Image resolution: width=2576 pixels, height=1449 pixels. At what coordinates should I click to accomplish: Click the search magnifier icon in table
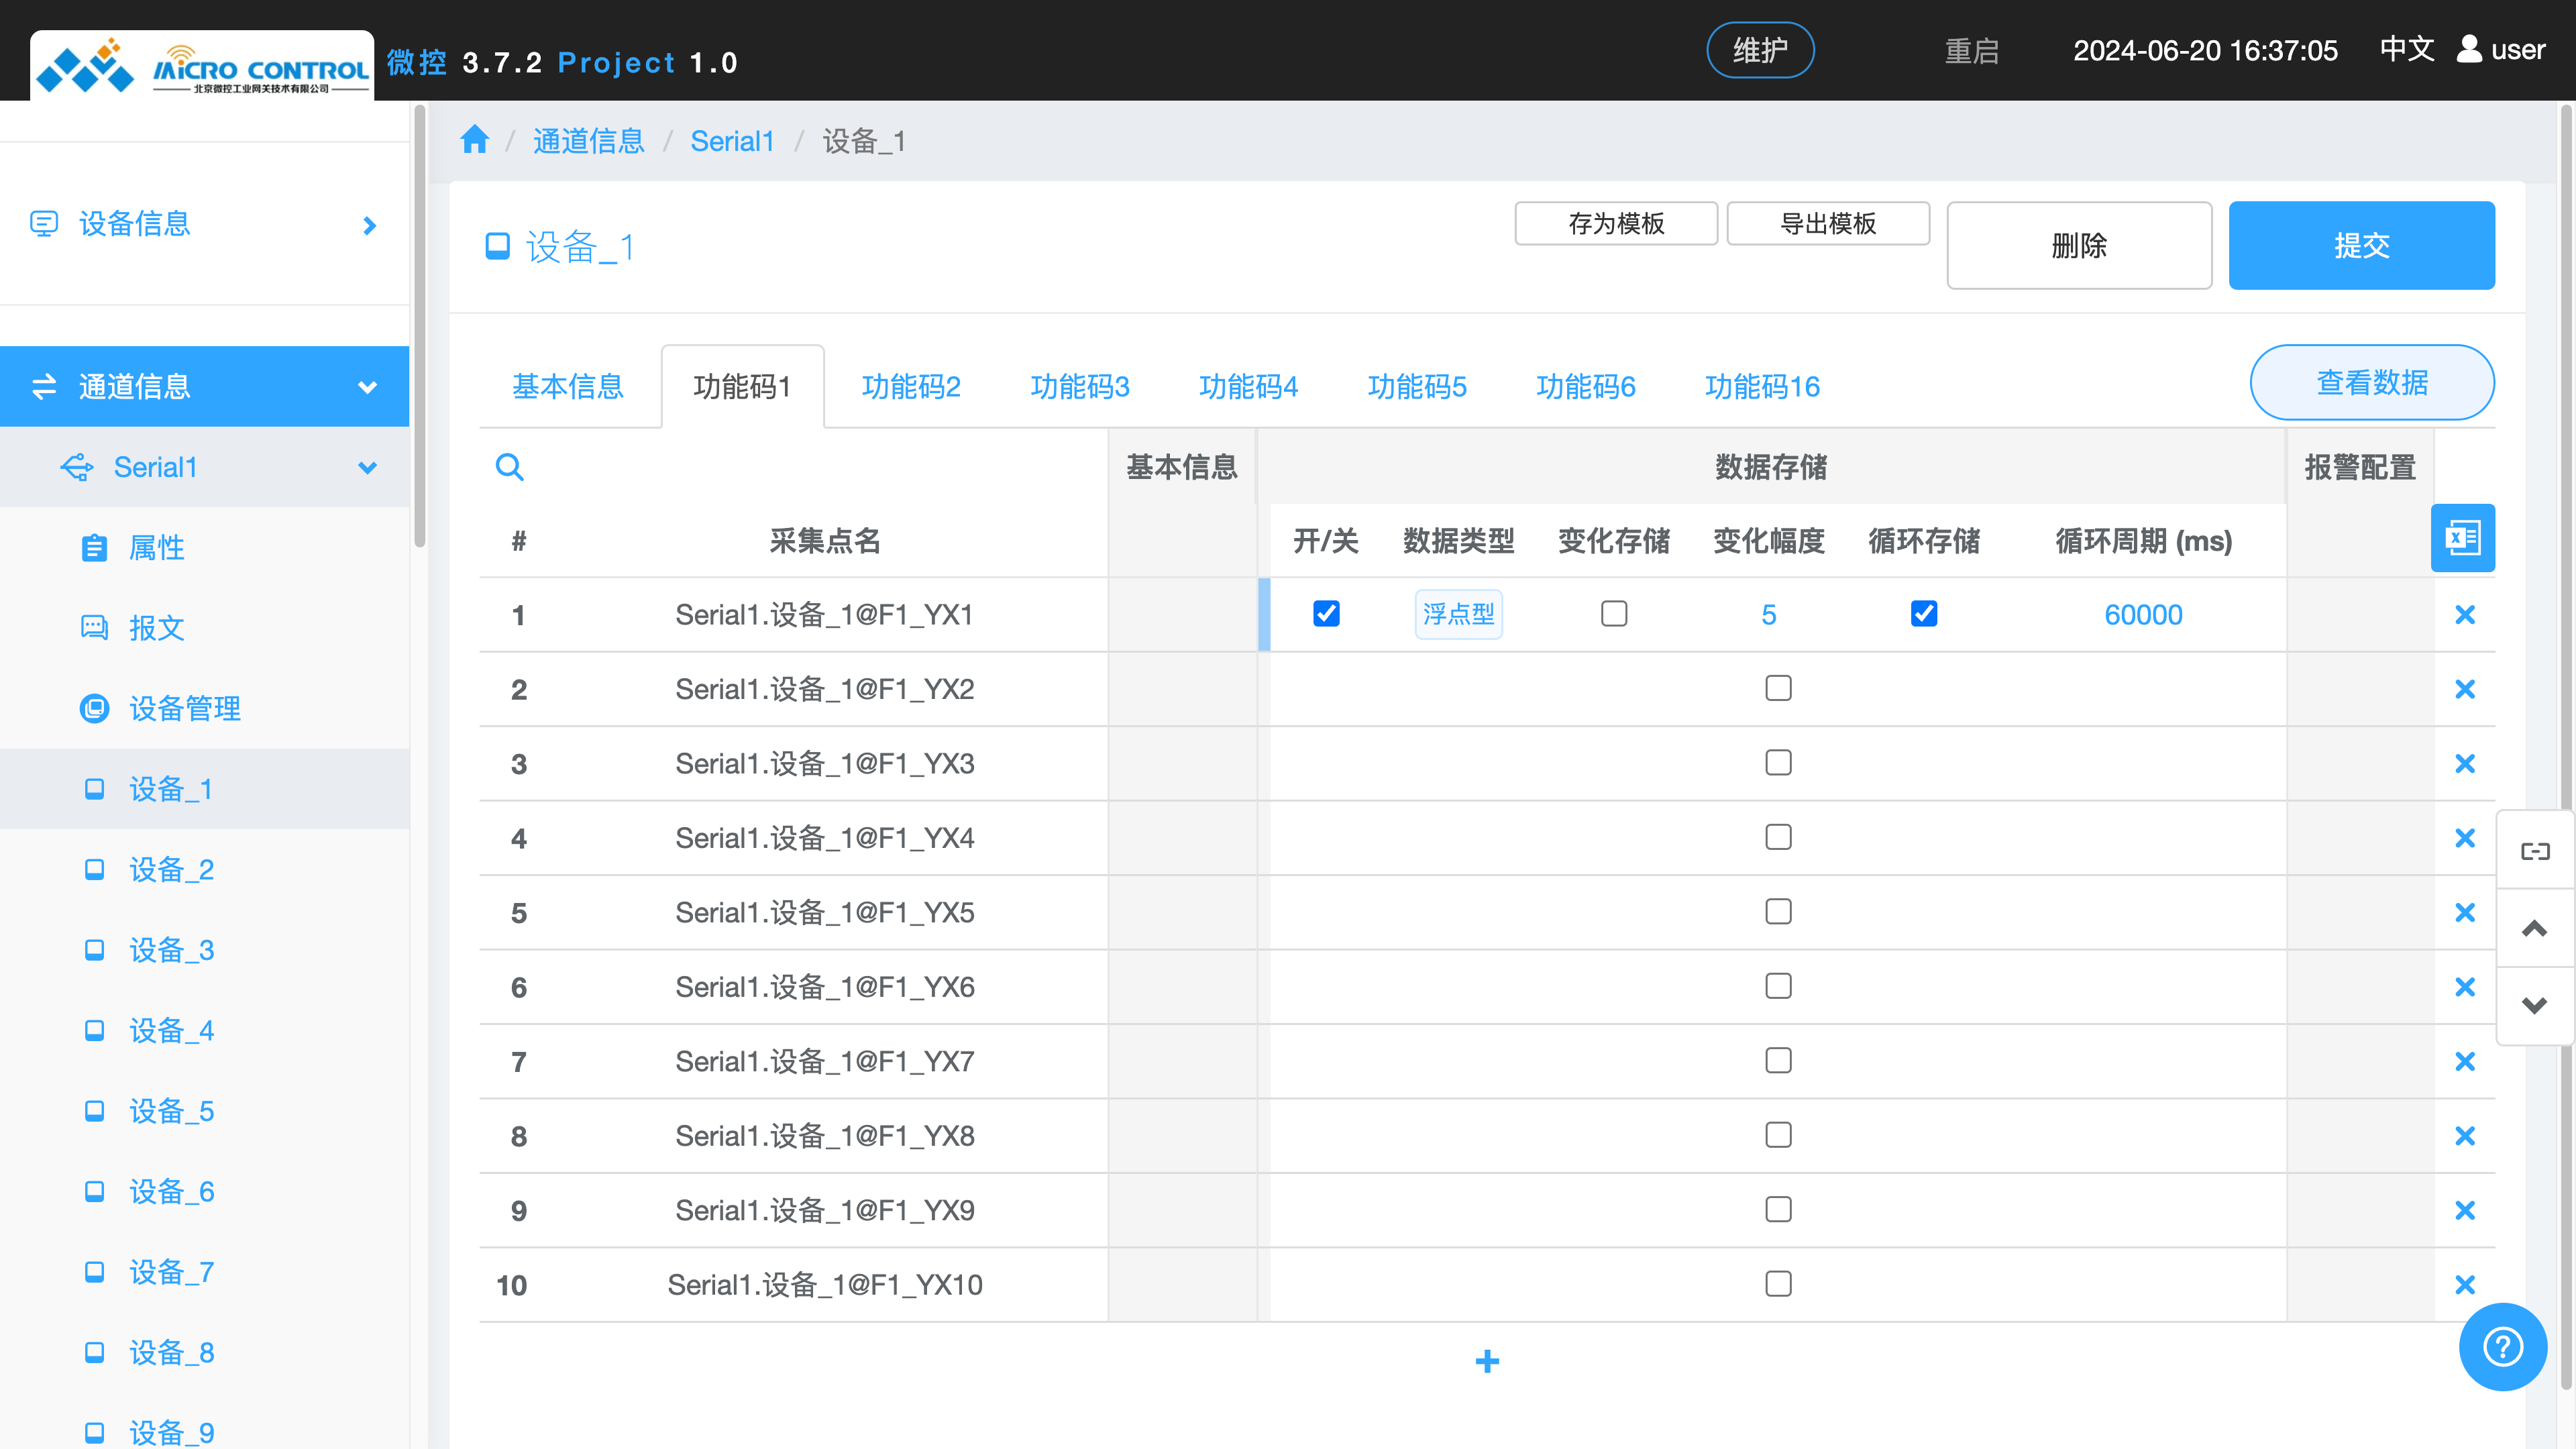coord(509,467)
